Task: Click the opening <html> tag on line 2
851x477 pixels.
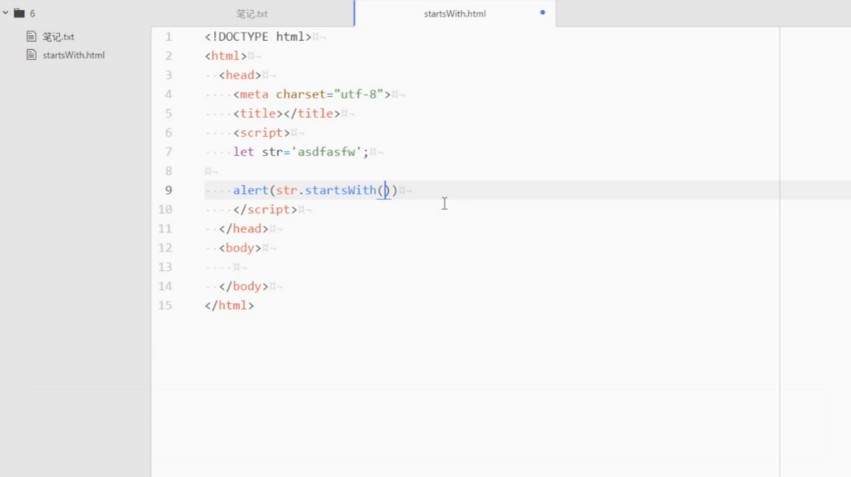Action: tap(226, 56)
